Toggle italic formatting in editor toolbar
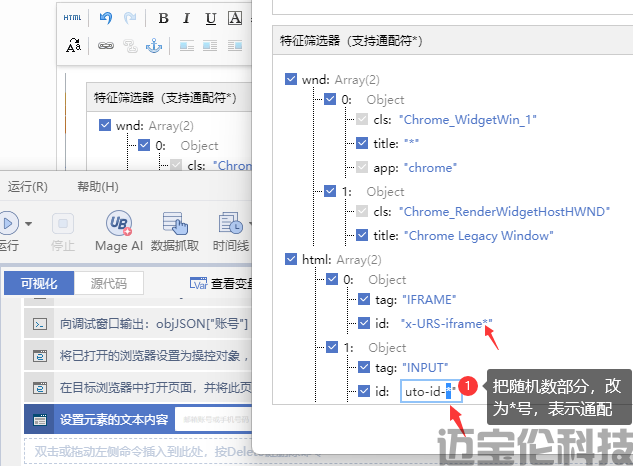This screenshot has height=466, width=633. [187, 18]
